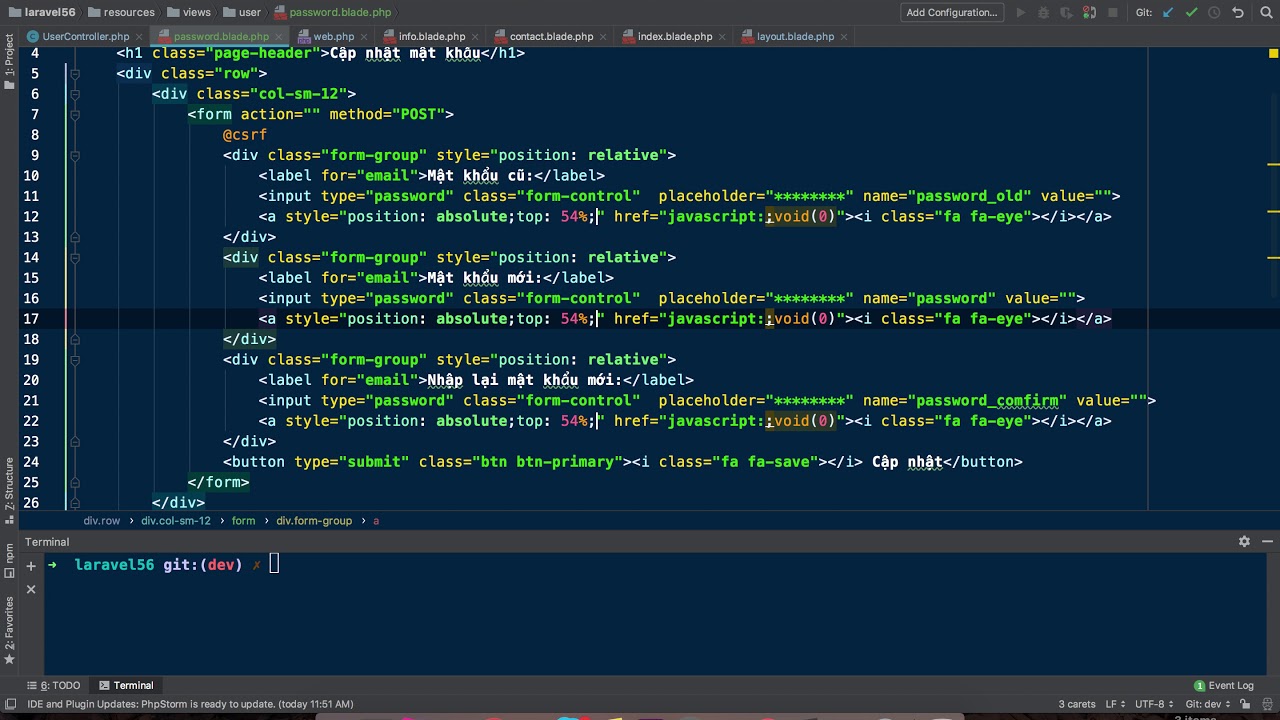
Task: Switch to the layout.blade.php tab
Action: point(795,37)
